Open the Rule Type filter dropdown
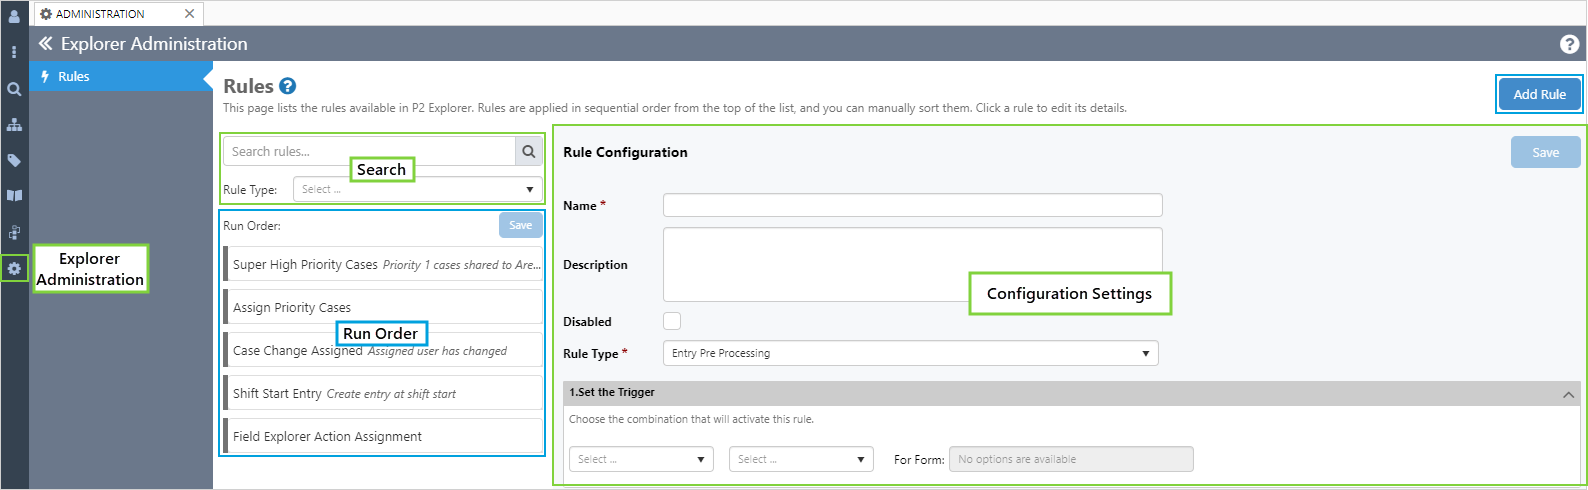Image resolution: width=1588 pixels, height=490 pixels. click(x=417, y=189)
